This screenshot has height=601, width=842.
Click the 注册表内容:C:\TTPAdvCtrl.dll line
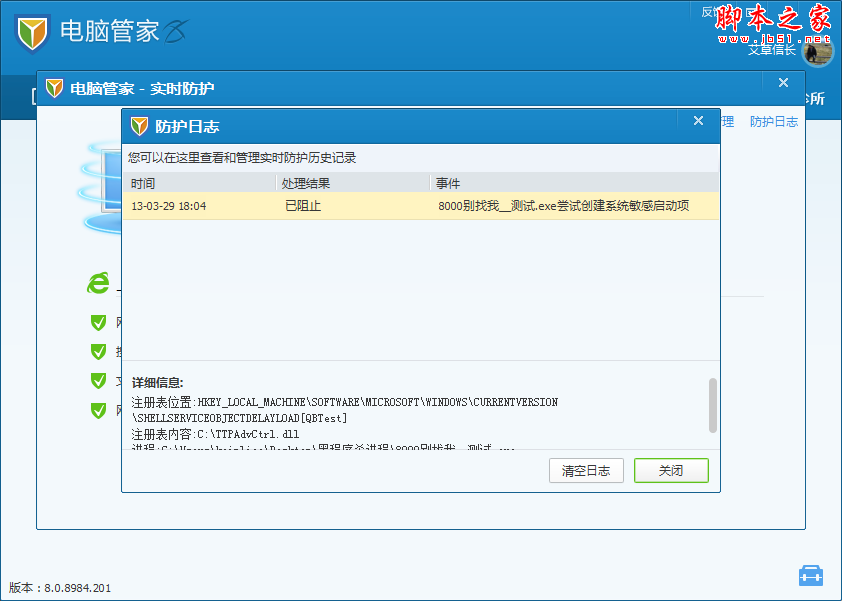point(215,434)
